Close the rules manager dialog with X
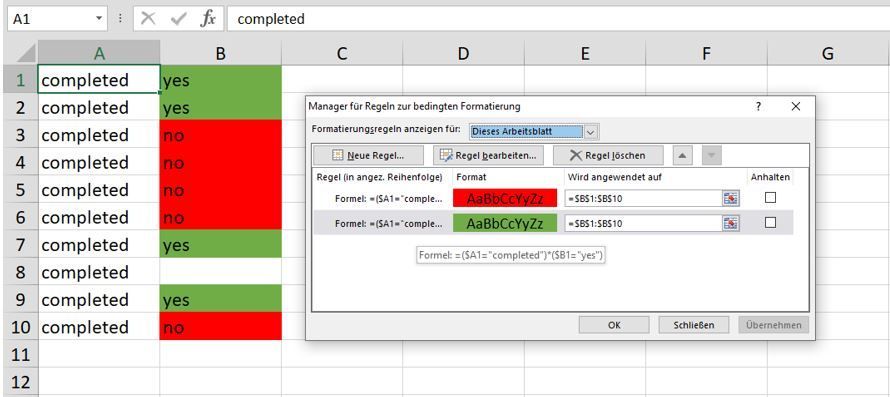890x397 pixels. click(x=796, y=106)
